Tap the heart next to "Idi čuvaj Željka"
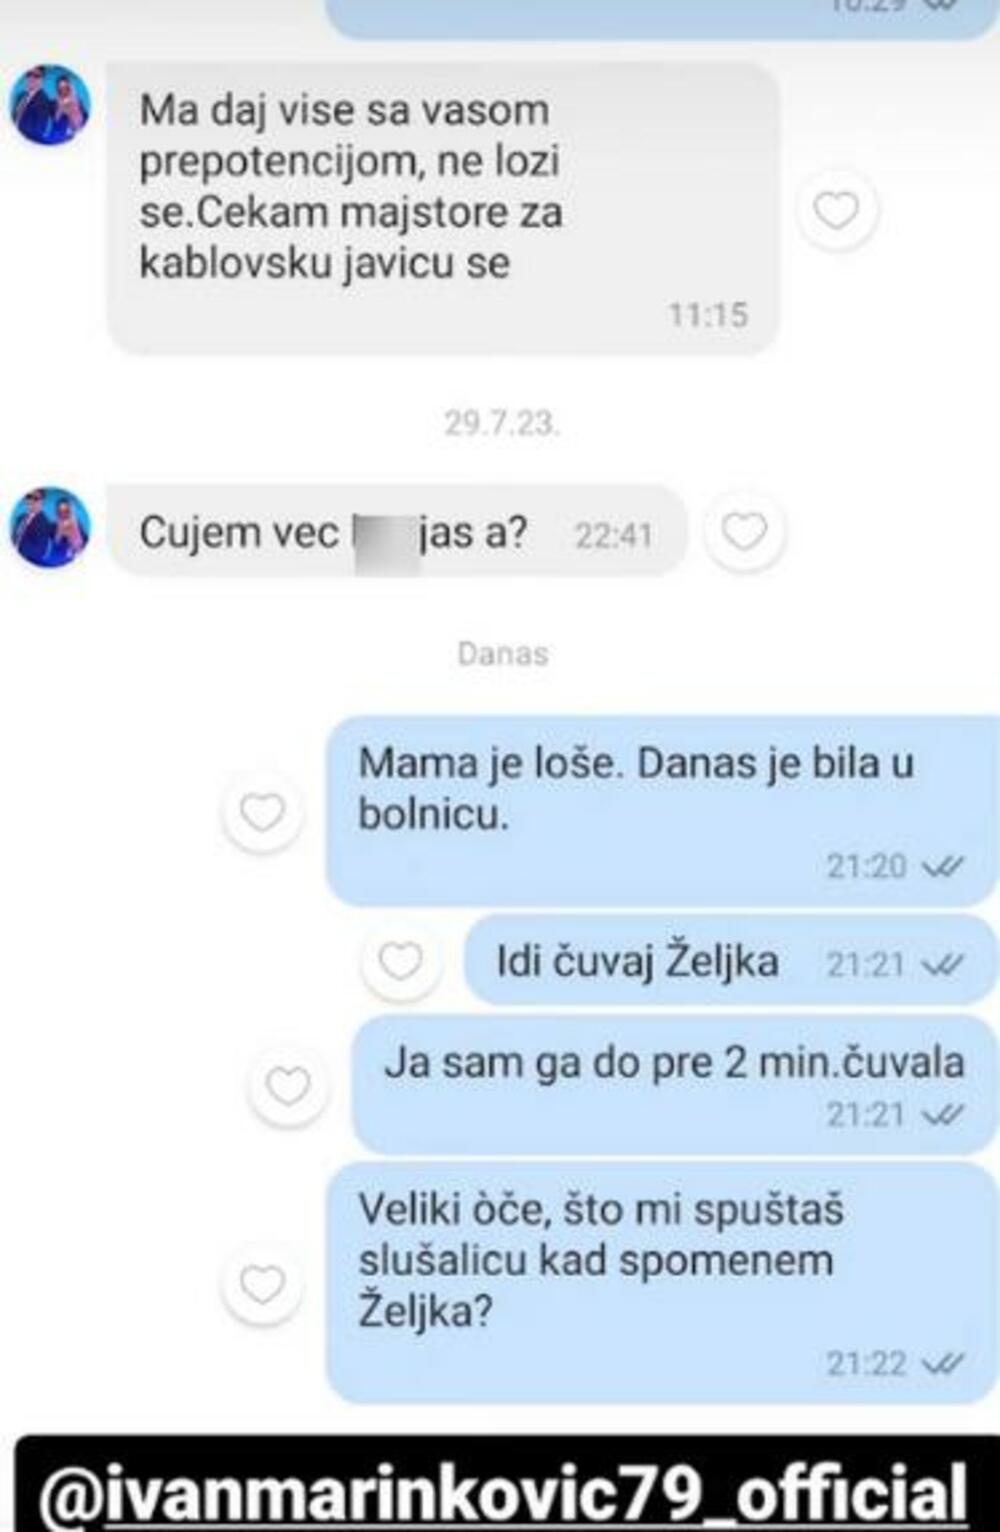 pos(400,962)
